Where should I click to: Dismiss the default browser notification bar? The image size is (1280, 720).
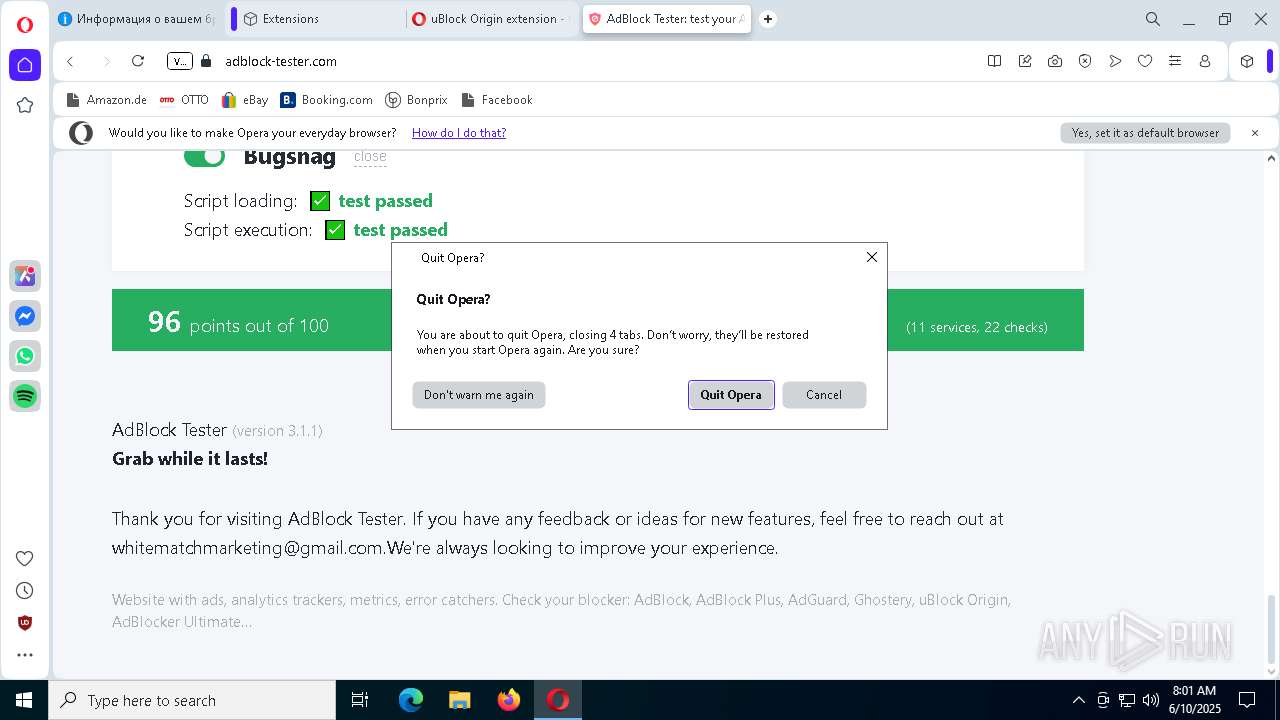tap(1255, 133)
